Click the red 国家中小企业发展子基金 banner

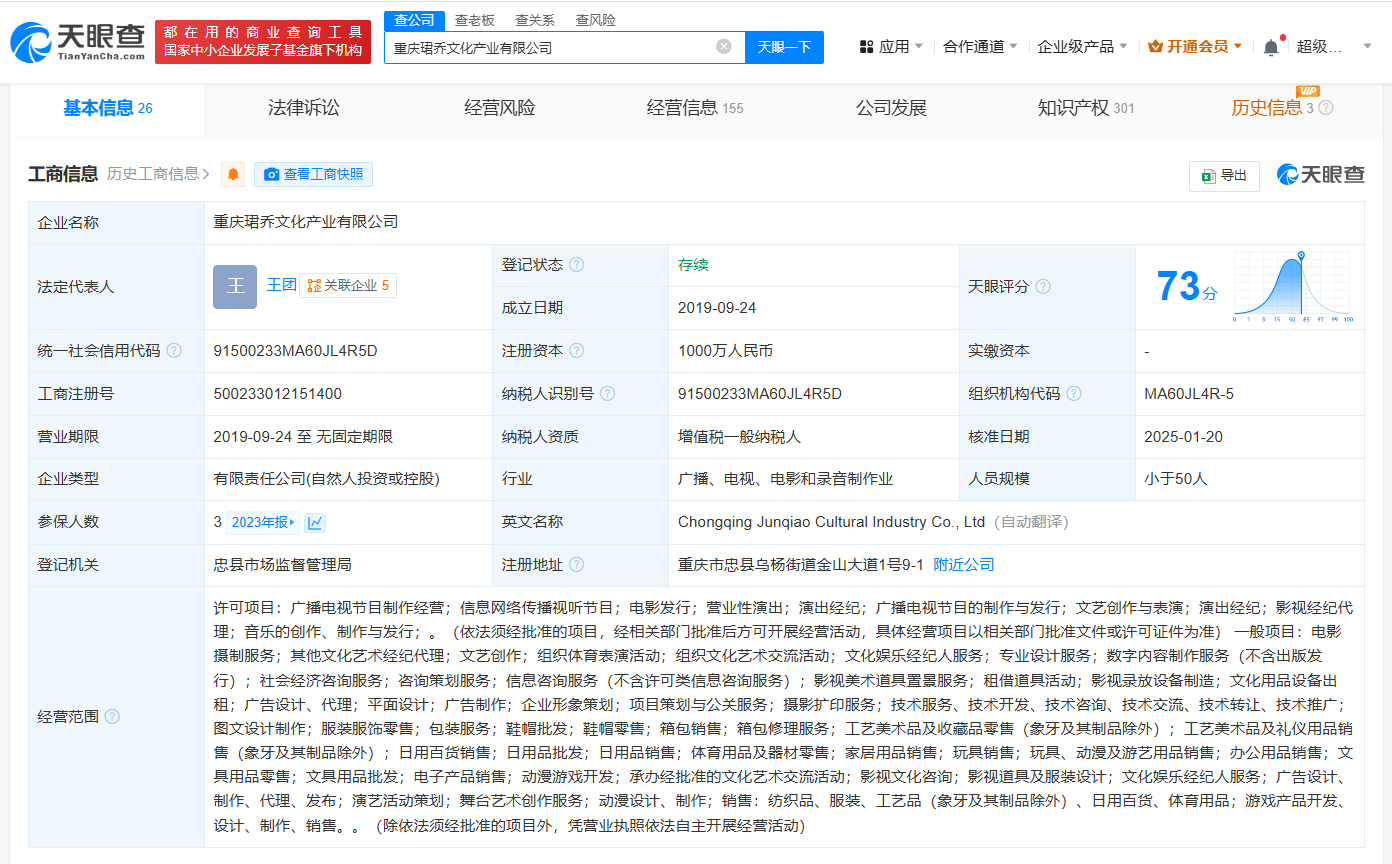[x=263, y=42]
